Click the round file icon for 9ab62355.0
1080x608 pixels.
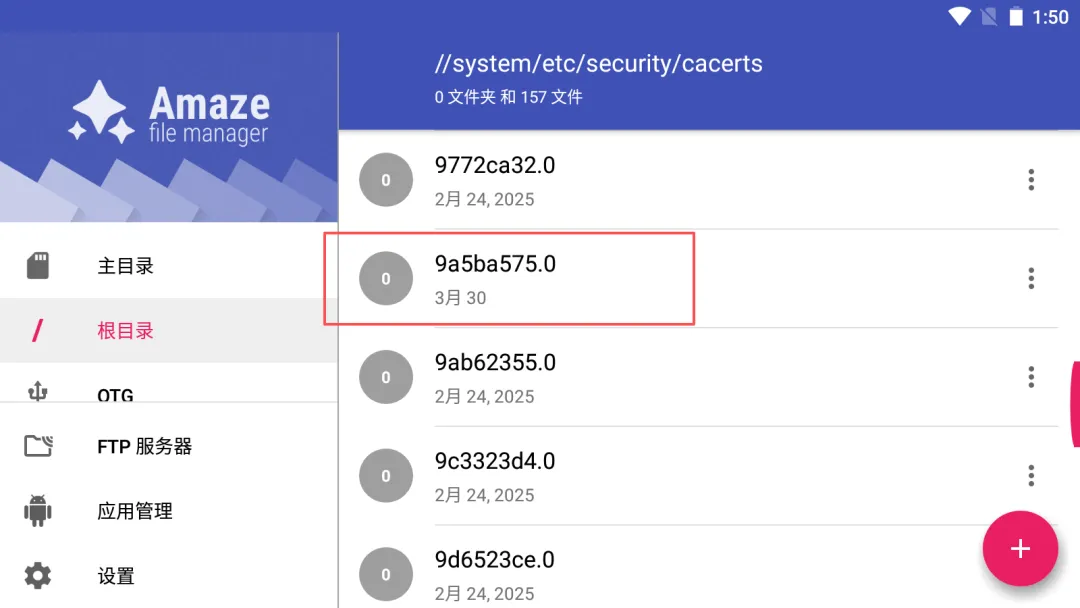[x=386, y=377]
